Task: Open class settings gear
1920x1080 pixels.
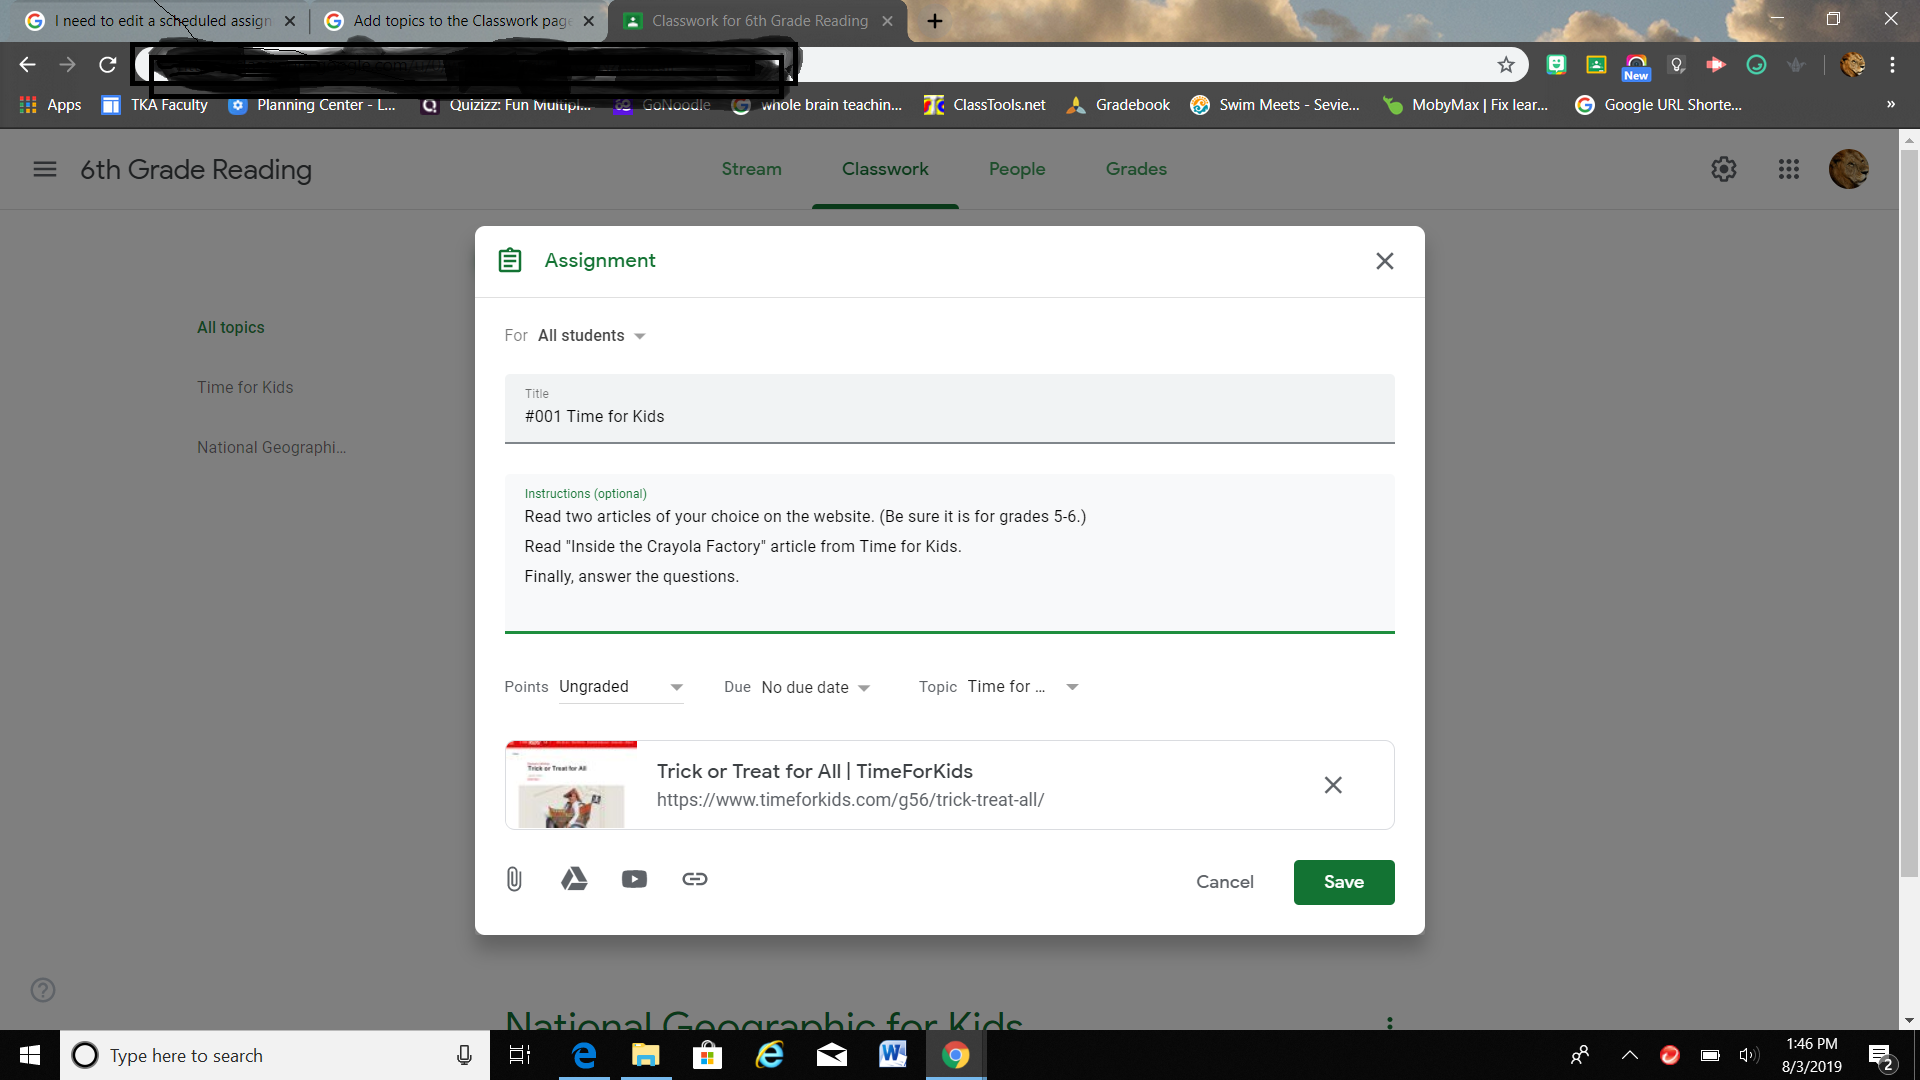Action: point(1723,169)
